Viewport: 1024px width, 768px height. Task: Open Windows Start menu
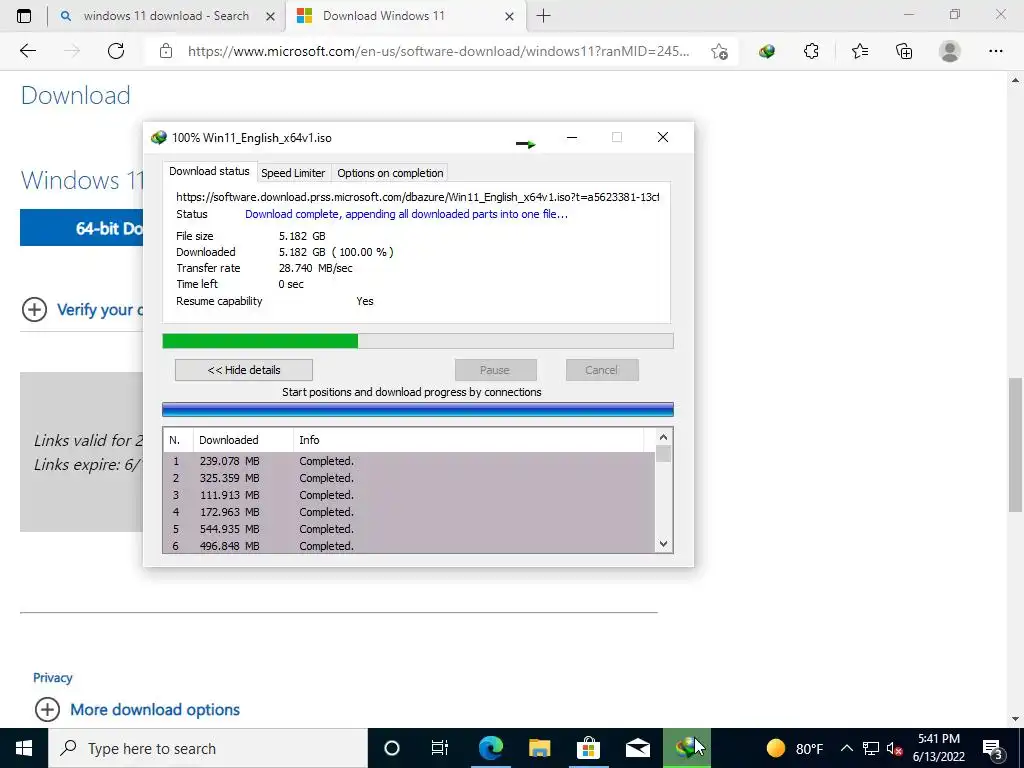pyautogui.click(x=24, y=748)
